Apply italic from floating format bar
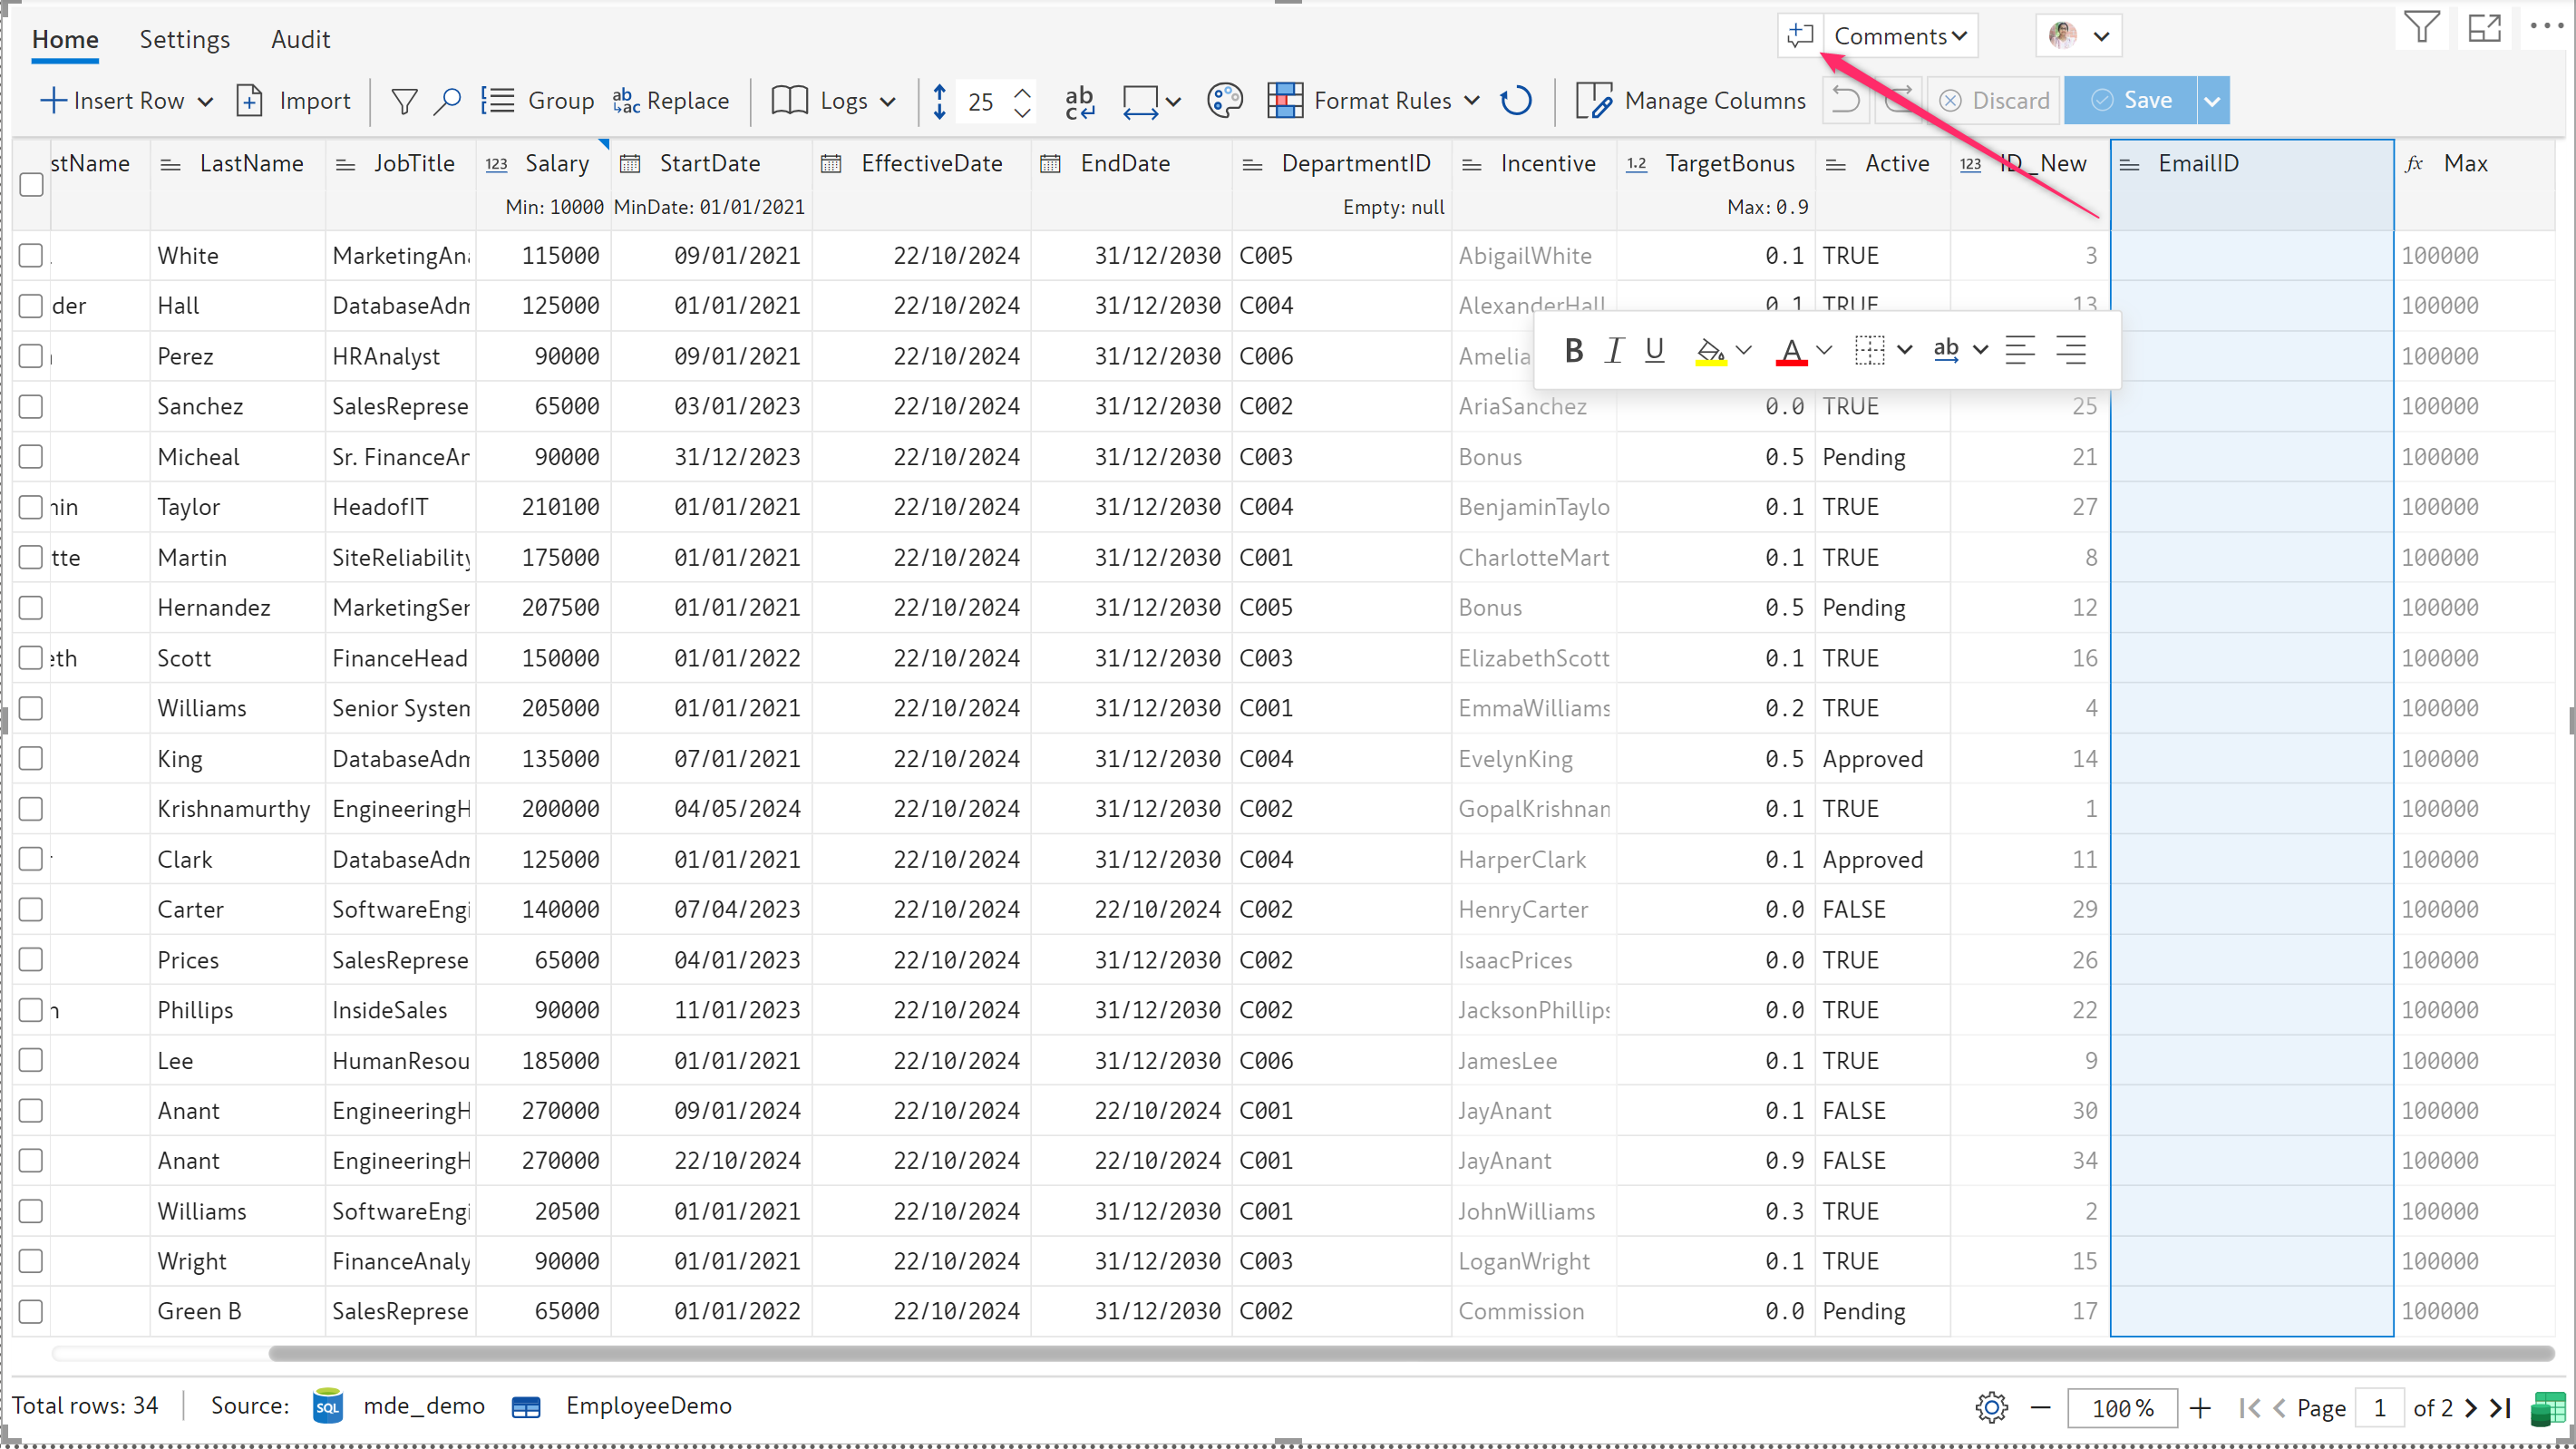Image resolution: width=2576 pixels, height=1449 pixels. pyautogui.click(x=1613, y=350)
